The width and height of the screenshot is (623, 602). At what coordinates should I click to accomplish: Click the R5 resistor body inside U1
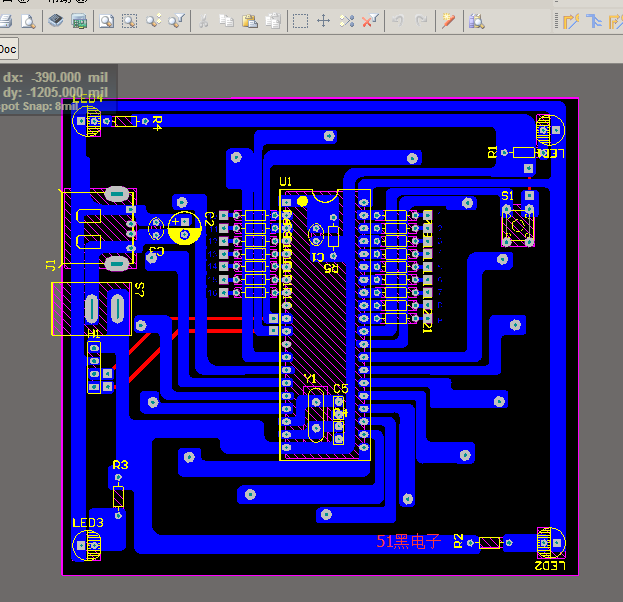point(333,237)
